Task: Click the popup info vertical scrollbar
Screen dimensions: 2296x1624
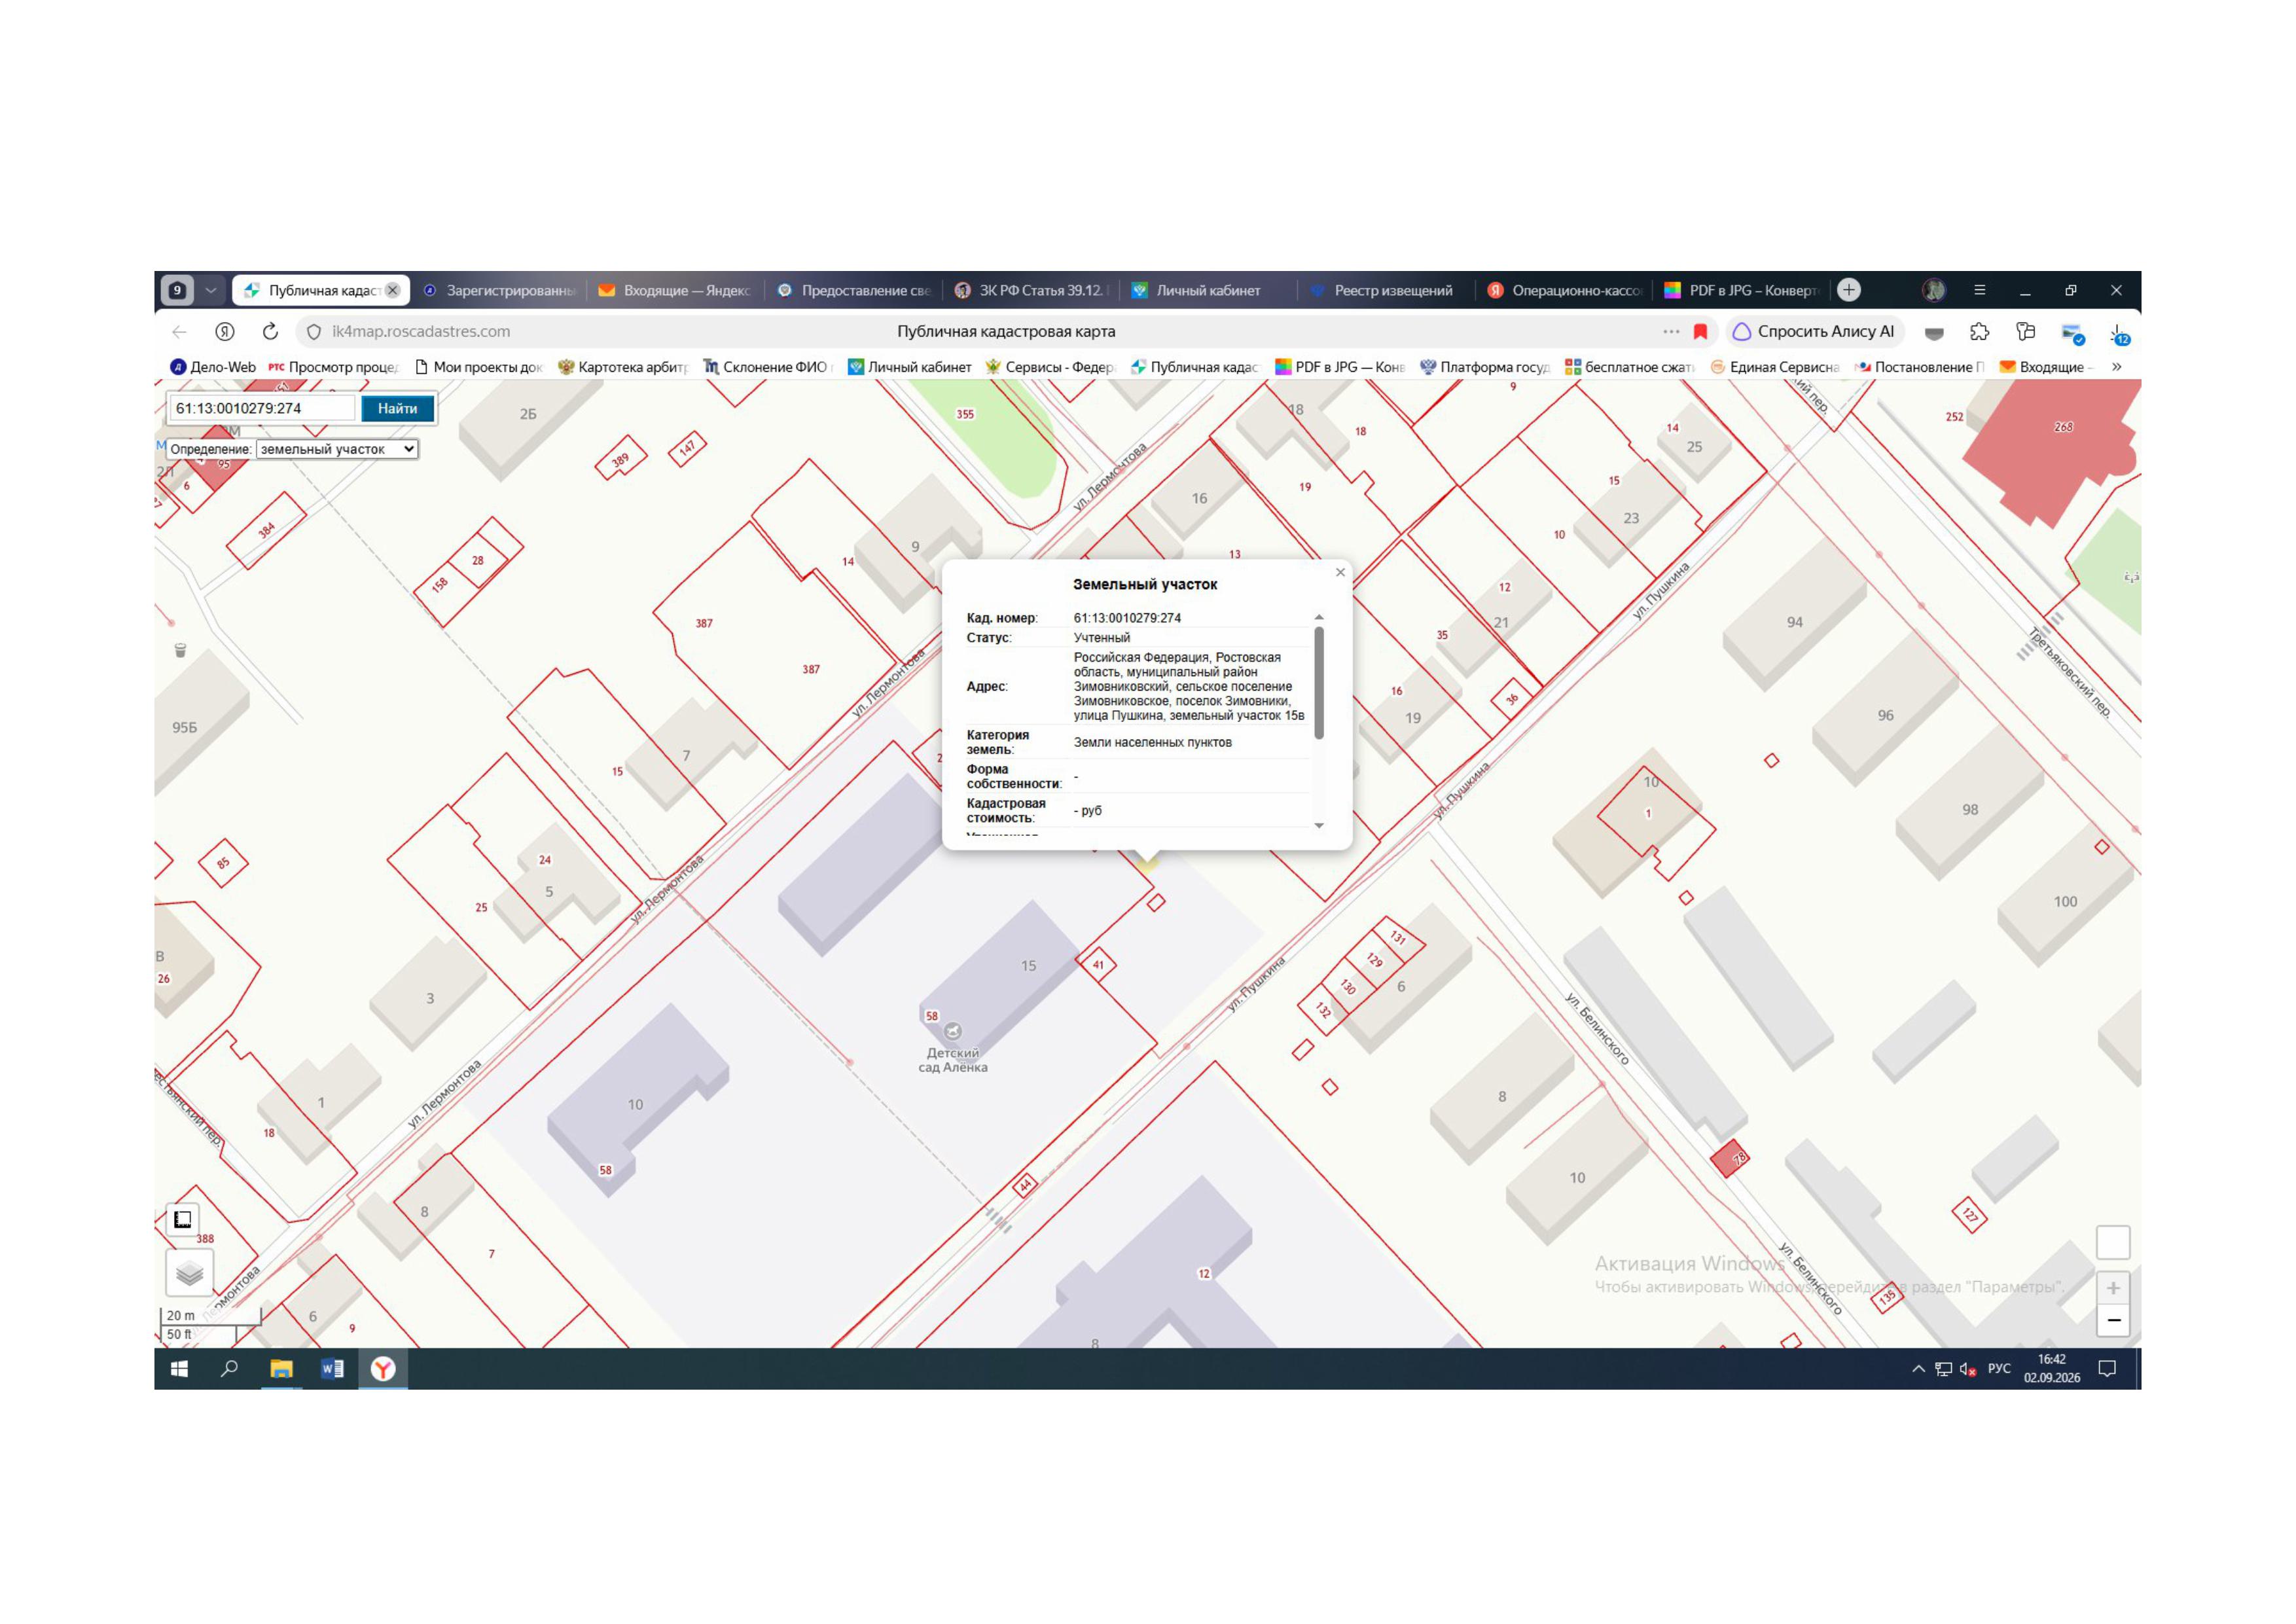Action: coord(1319,684)
